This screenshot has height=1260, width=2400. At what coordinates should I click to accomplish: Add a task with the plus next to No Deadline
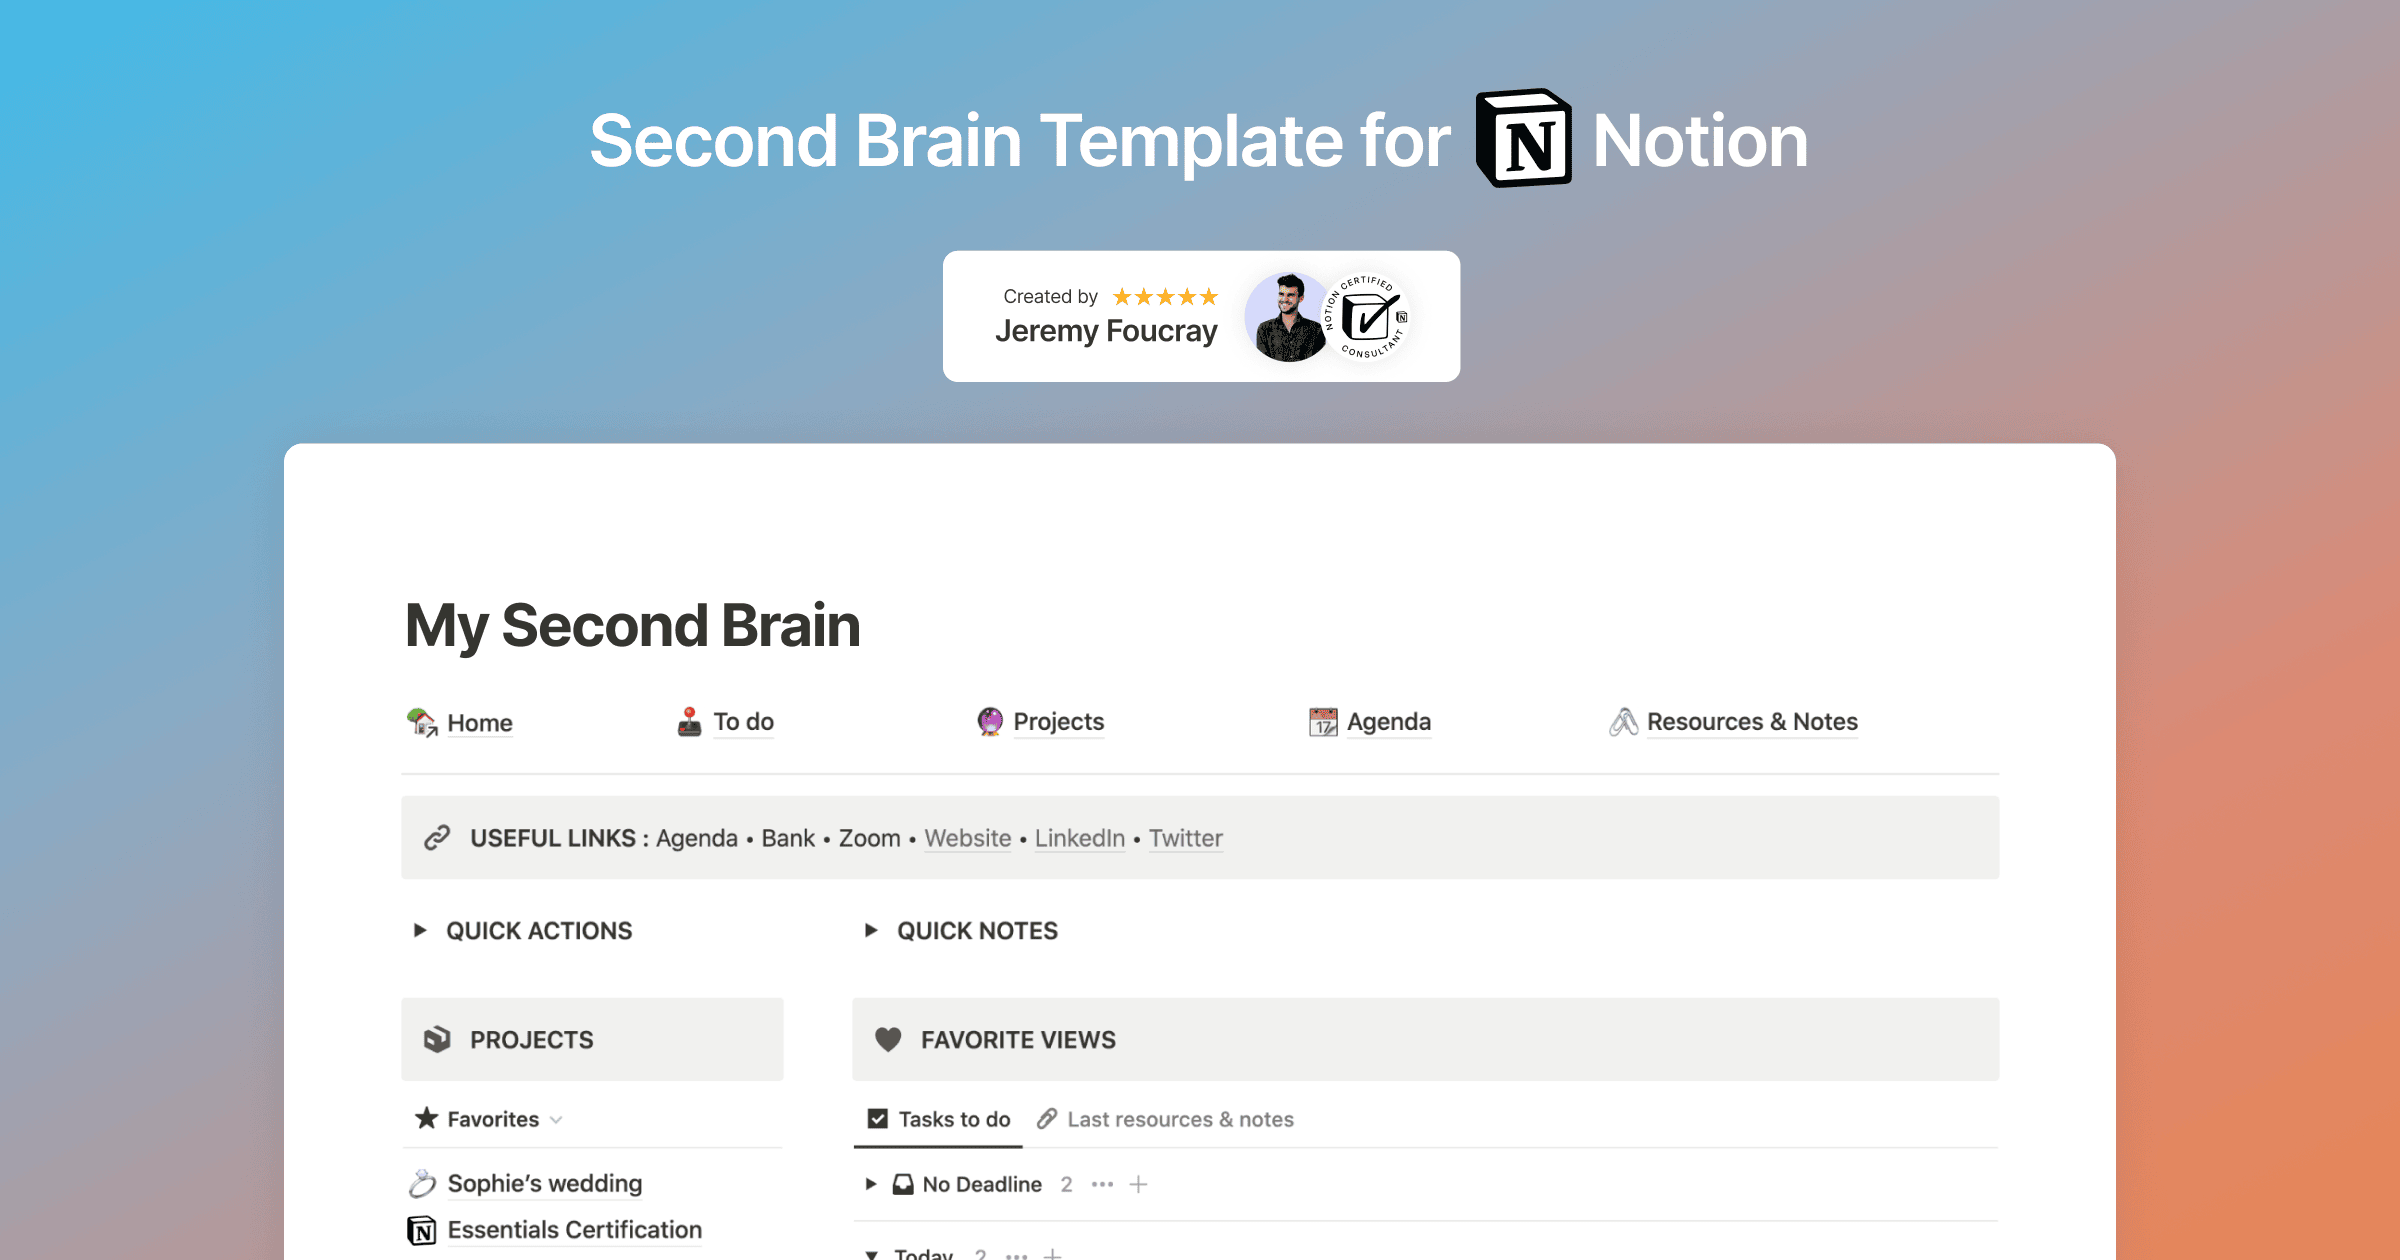pos(1138,1183)
